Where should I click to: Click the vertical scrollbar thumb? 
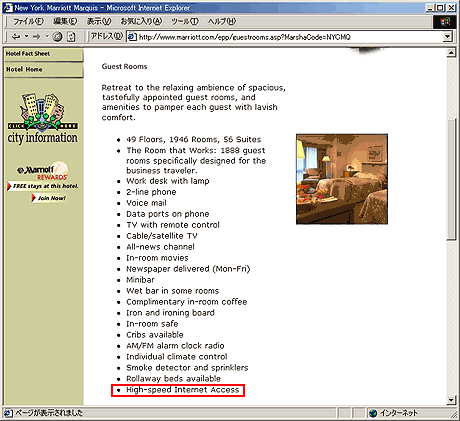pyautogui.click(x=451, y=179)
